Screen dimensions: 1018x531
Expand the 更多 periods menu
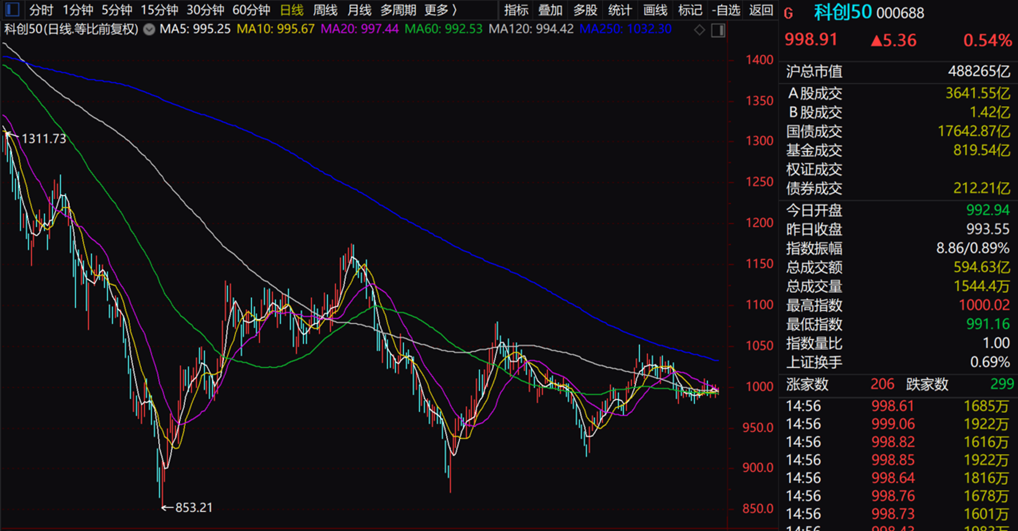(x=439, y=10)
